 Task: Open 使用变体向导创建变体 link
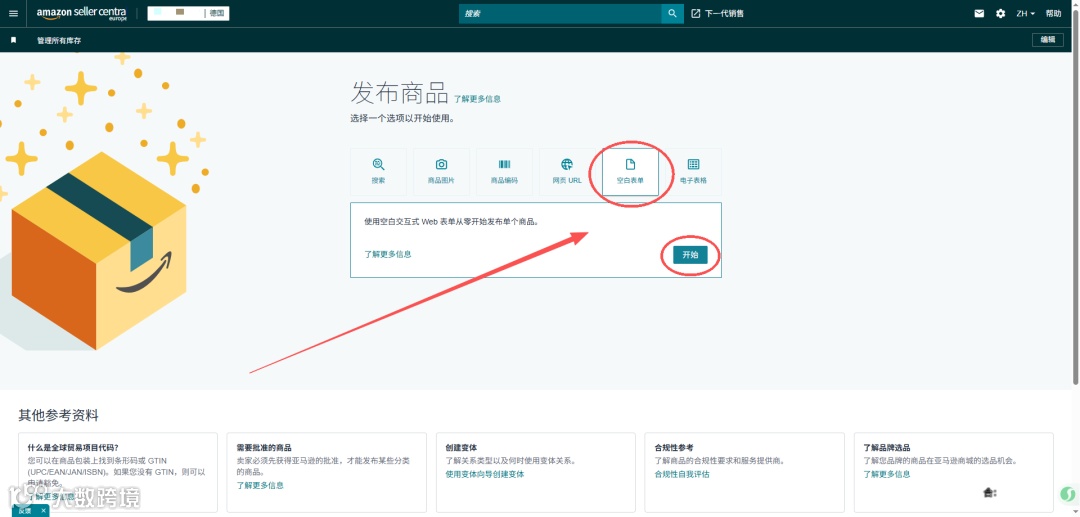pyautogui.click(x=485, y=474)
